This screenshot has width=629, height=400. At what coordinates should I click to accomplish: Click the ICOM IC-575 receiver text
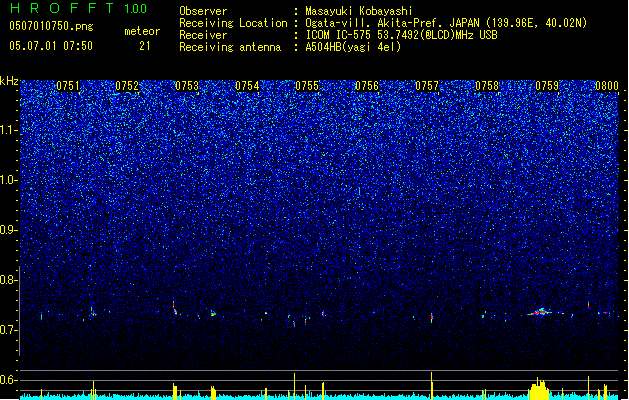click(x=401, y=35)
